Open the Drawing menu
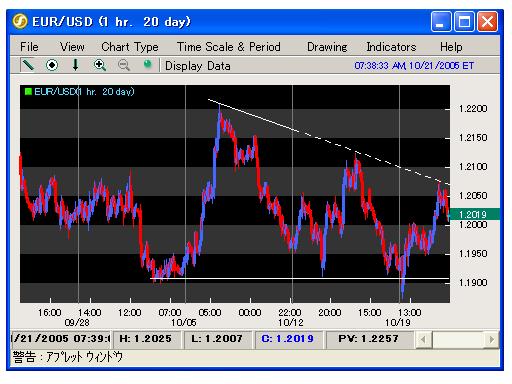The height and width of the screenshot is (384, 512). click(327, 47)
